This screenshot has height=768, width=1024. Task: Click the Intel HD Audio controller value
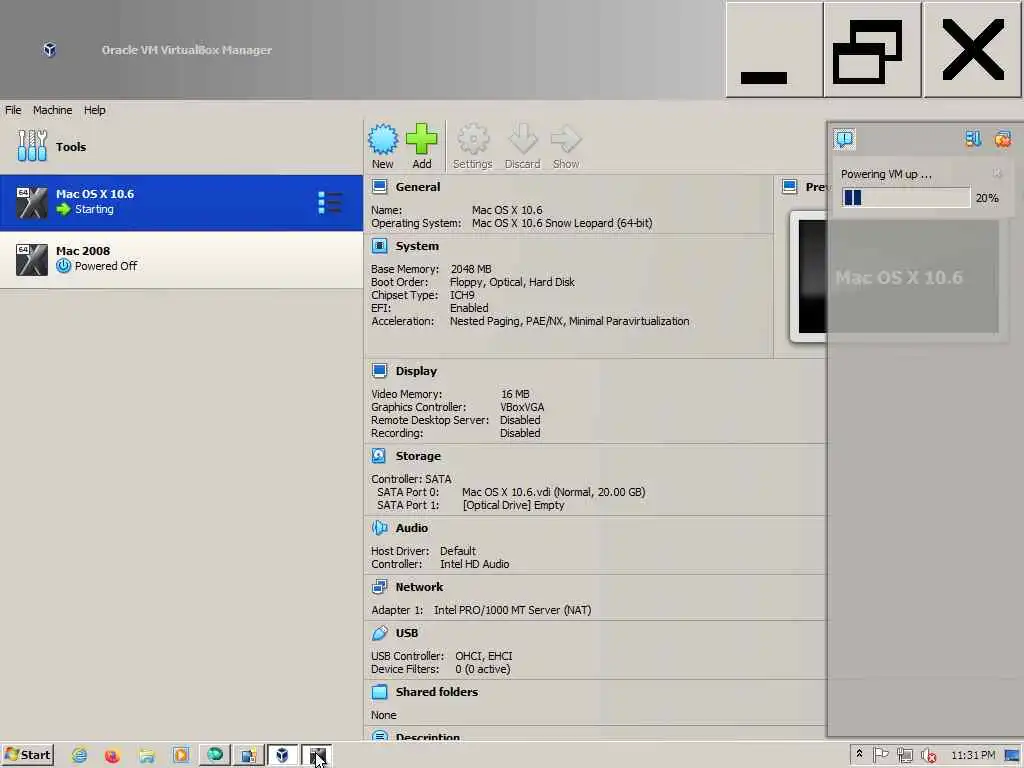point(474,564)
